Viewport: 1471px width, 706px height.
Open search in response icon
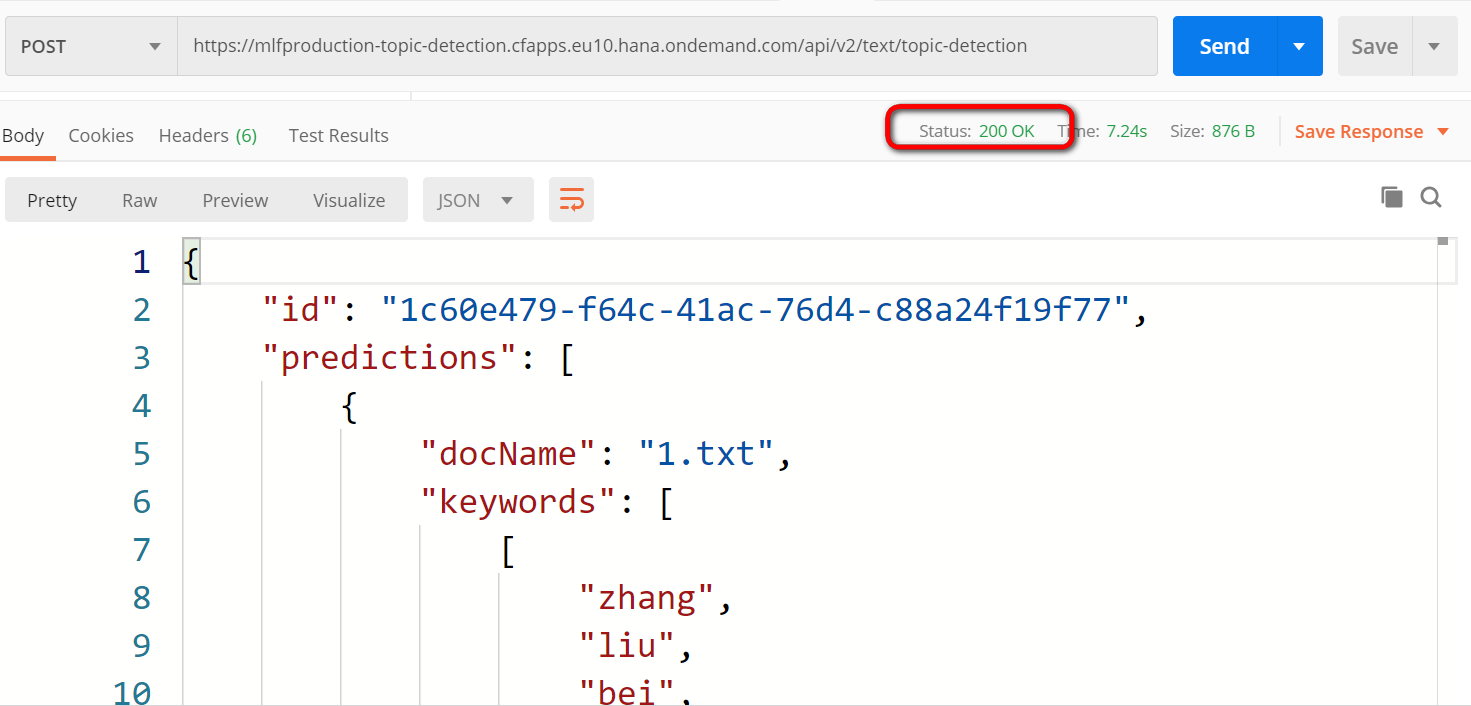click(1431, 197)
